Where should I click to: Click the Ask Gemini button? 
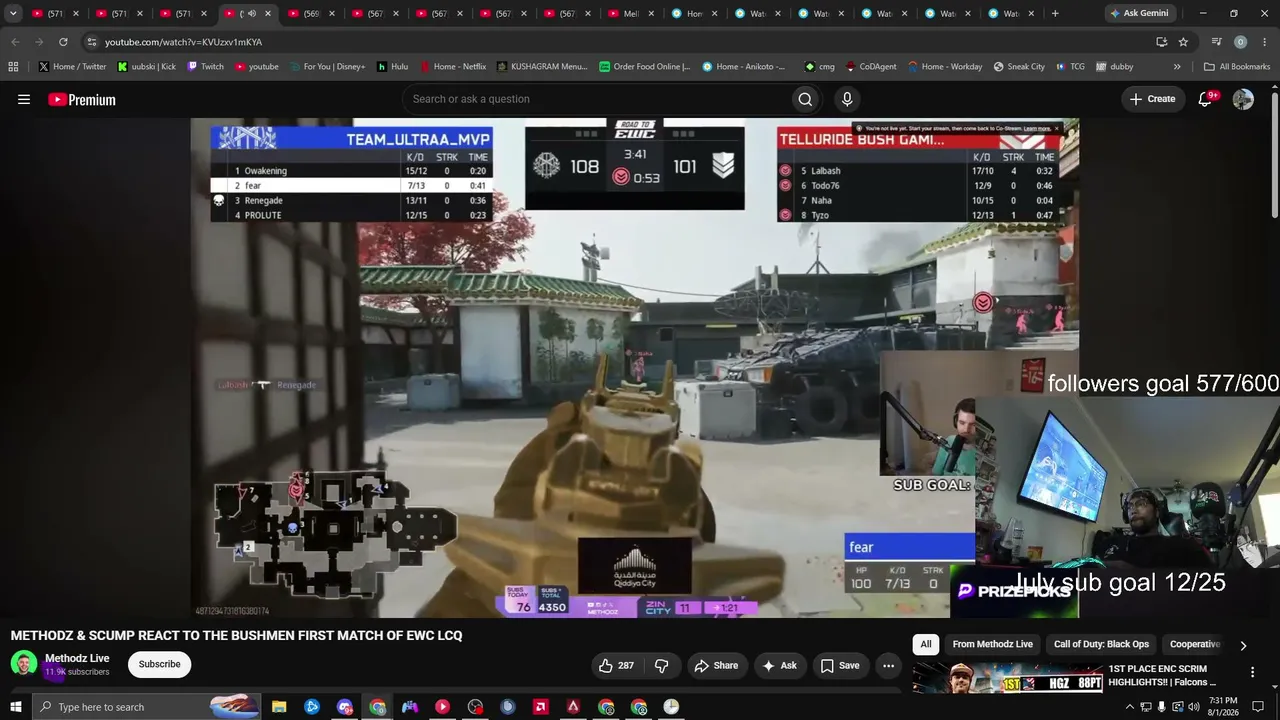tap(1139, 13)
